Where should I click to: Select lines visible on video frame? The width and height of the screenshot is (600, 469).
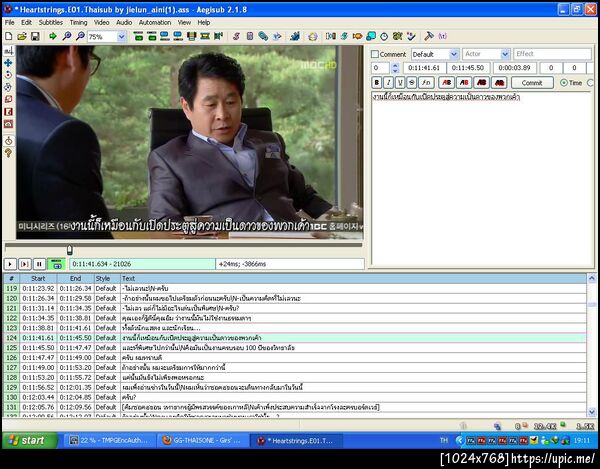tap(192, 36)
